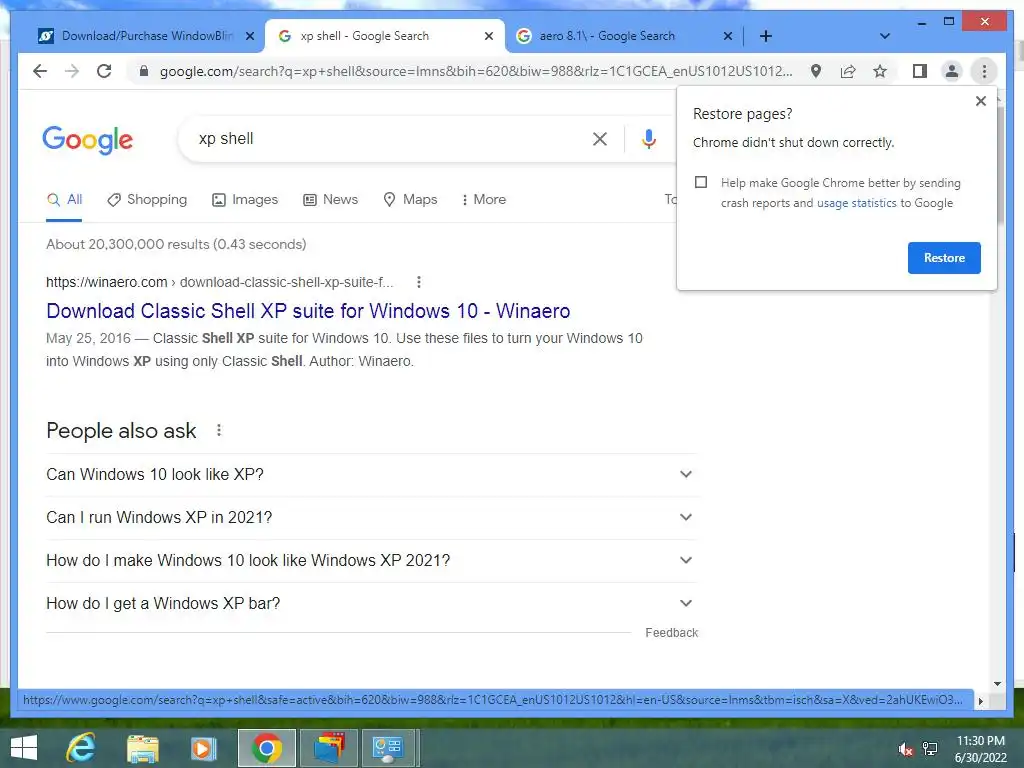Open the usage statistics link

pyautogui.click(x=856, y=203)
